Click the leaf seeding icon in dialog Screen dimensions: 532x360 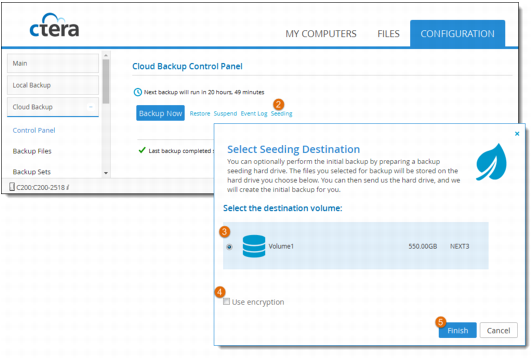491,162
